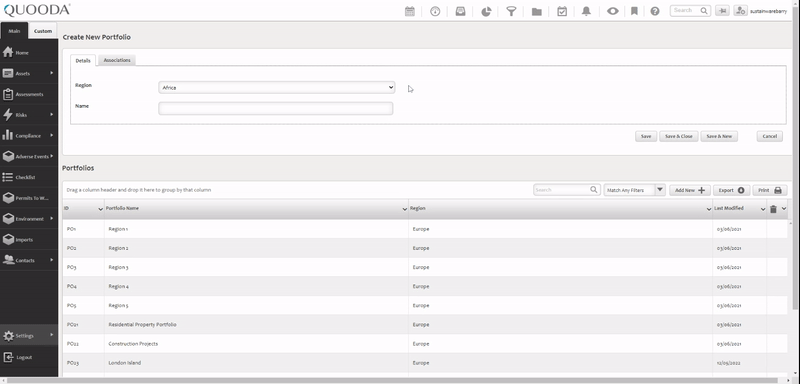Click the bookmark icon
This screenshot has width=800, height=384.
coord(634,11)
